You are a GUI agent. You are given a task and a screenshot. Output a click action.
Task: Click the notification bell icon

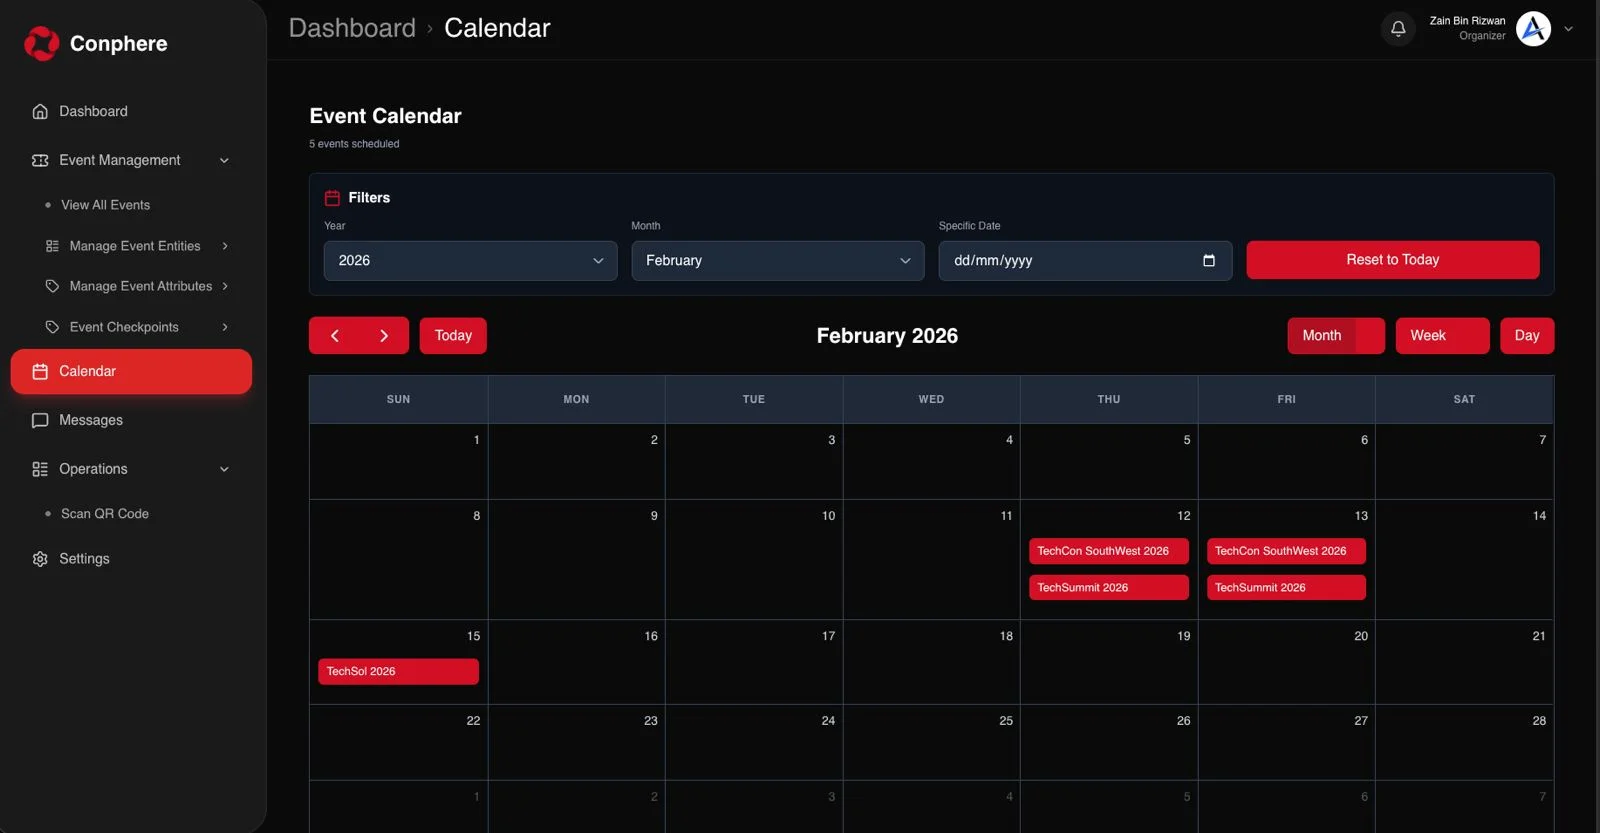[1398, 29]
